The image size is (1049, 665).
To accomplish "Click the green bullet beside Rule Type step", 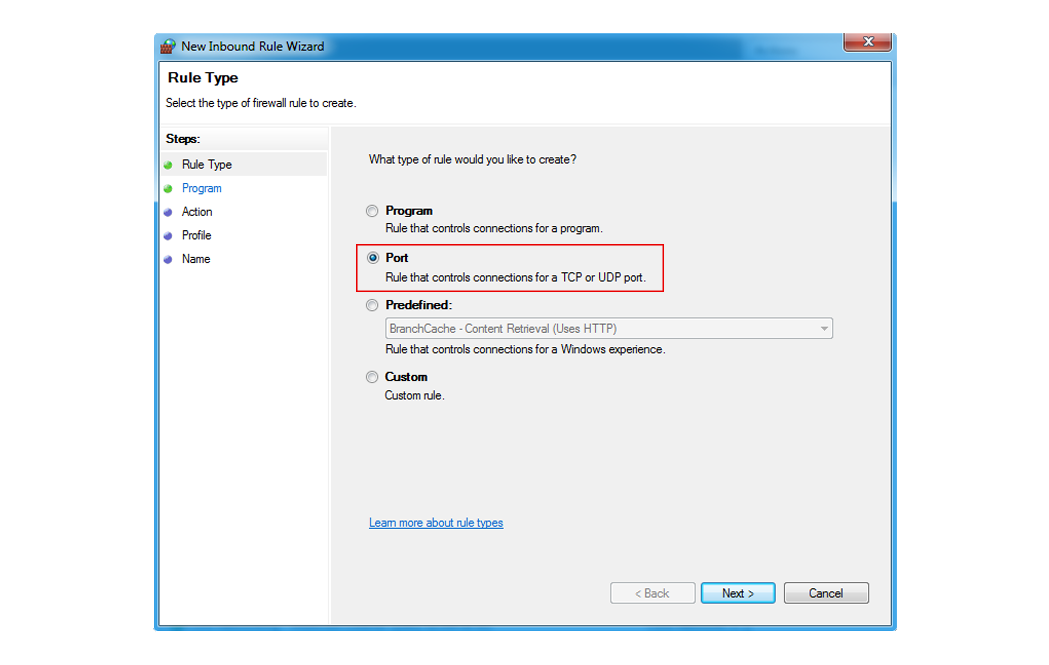I will tap(168, 165).
